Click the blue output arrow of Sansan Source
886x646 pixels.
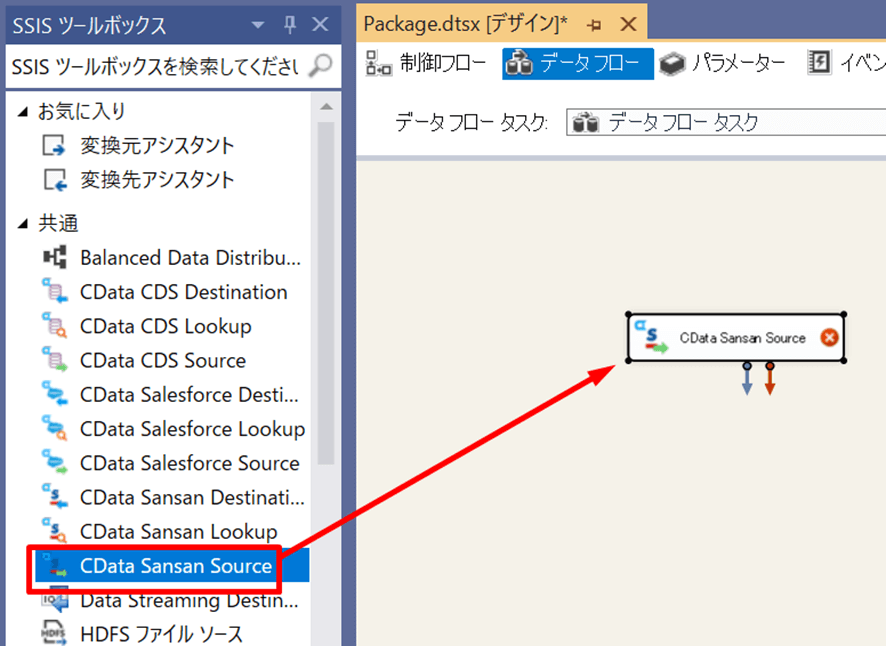pyautogui.click(x=747, y=379)
